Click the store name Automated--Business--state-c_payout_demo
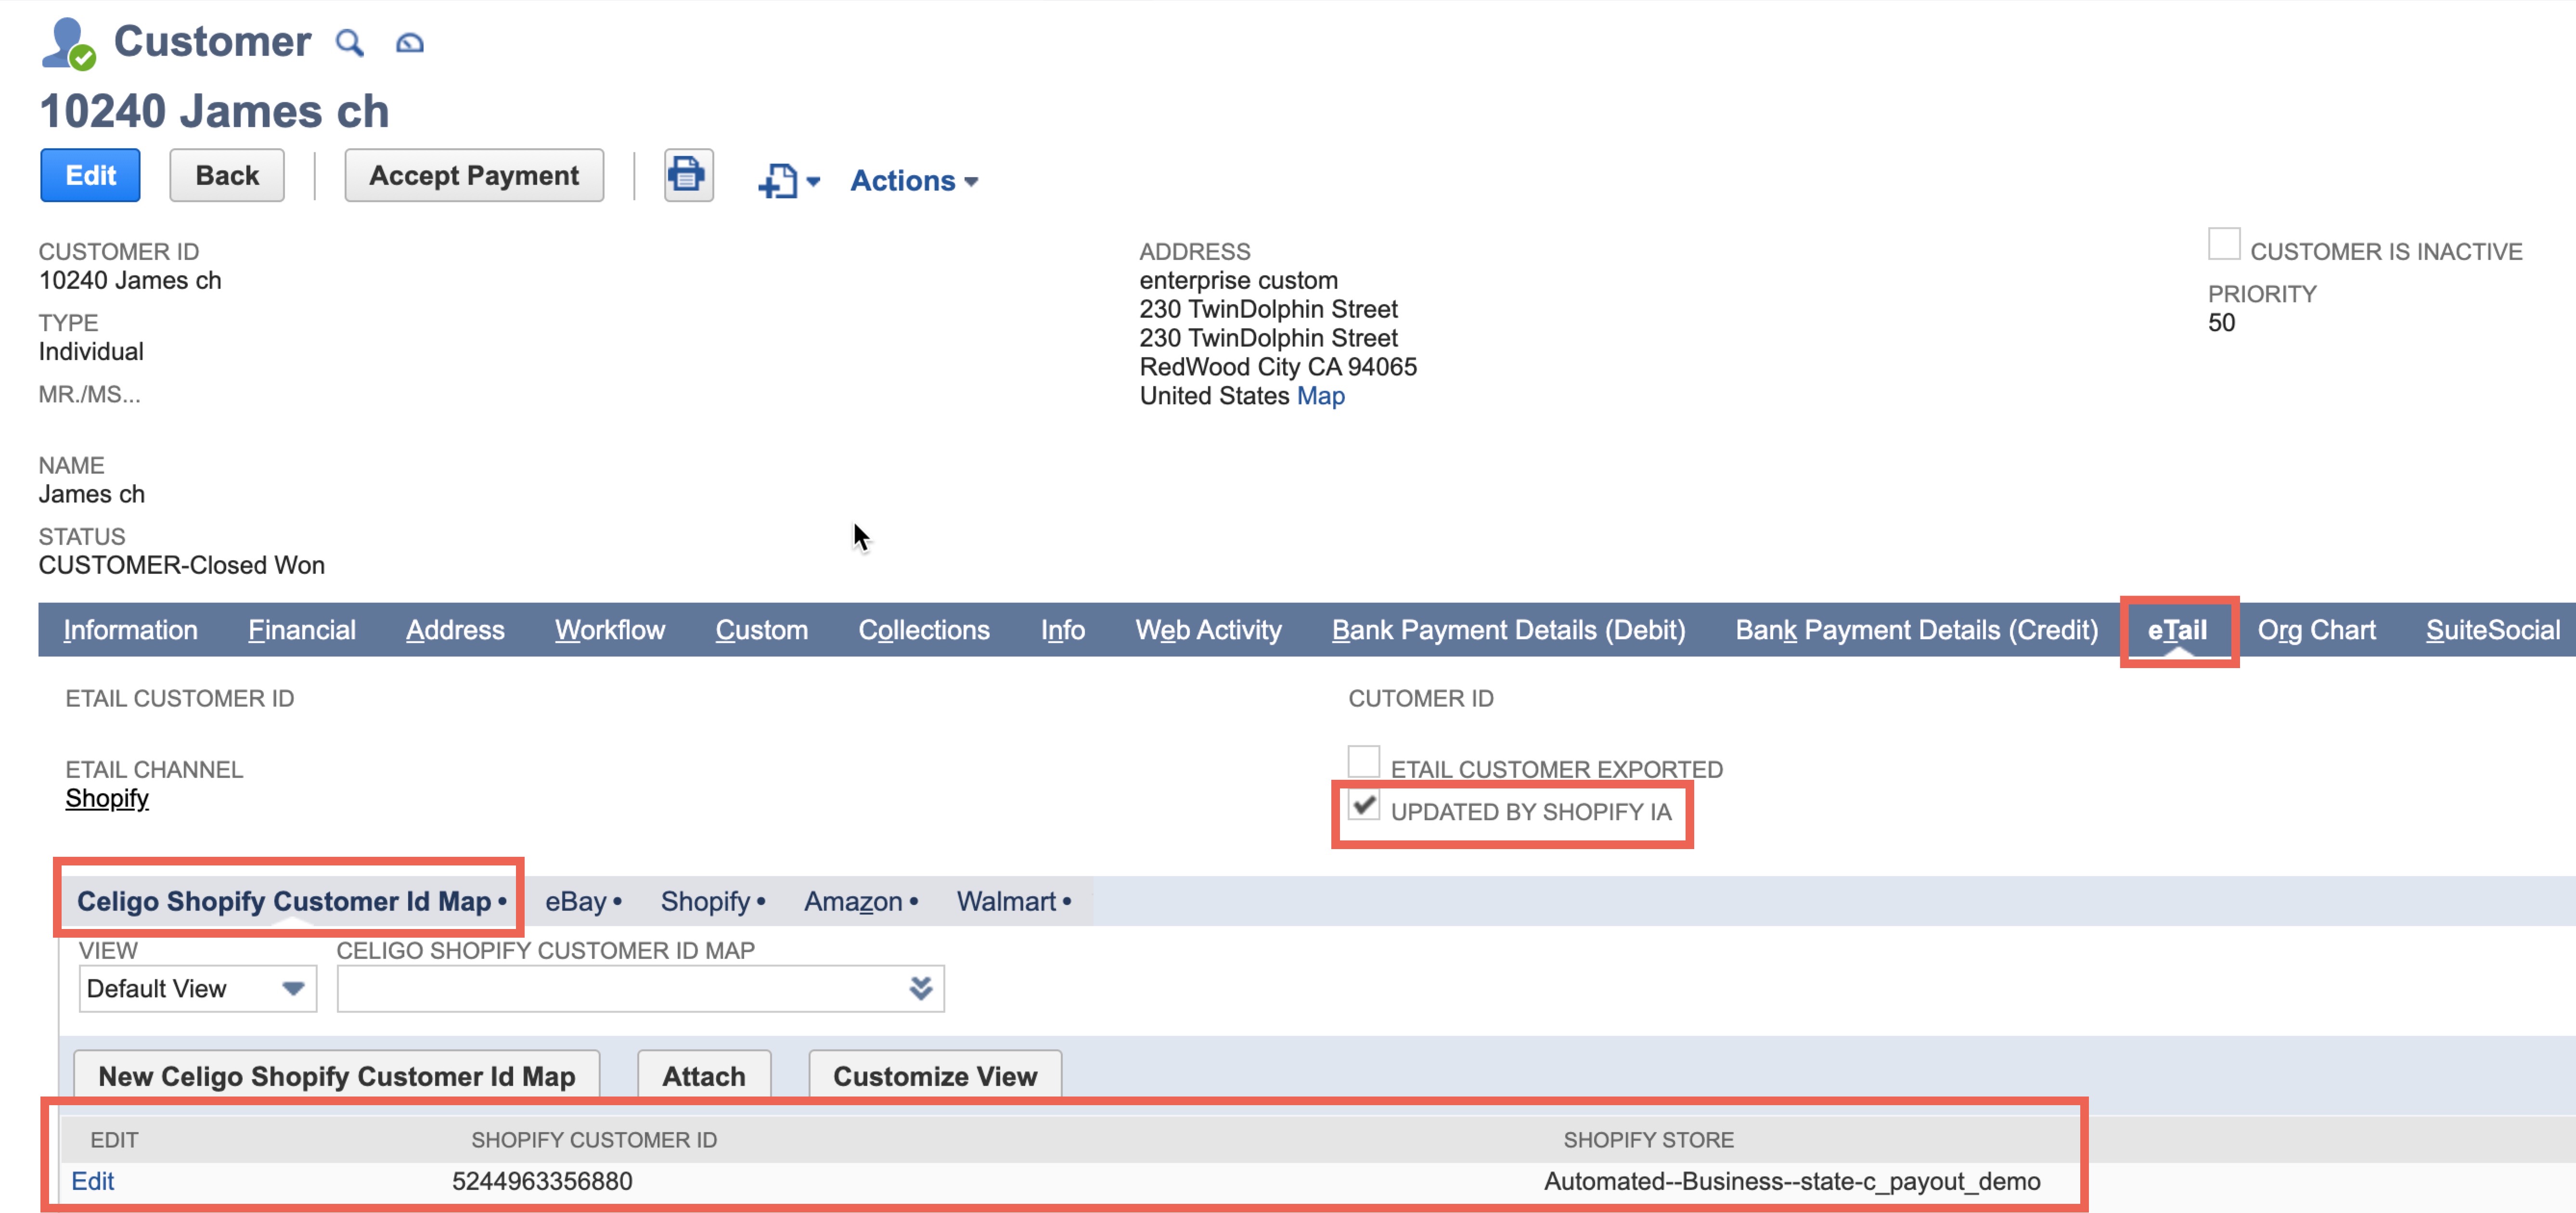 (1792, 1181)
